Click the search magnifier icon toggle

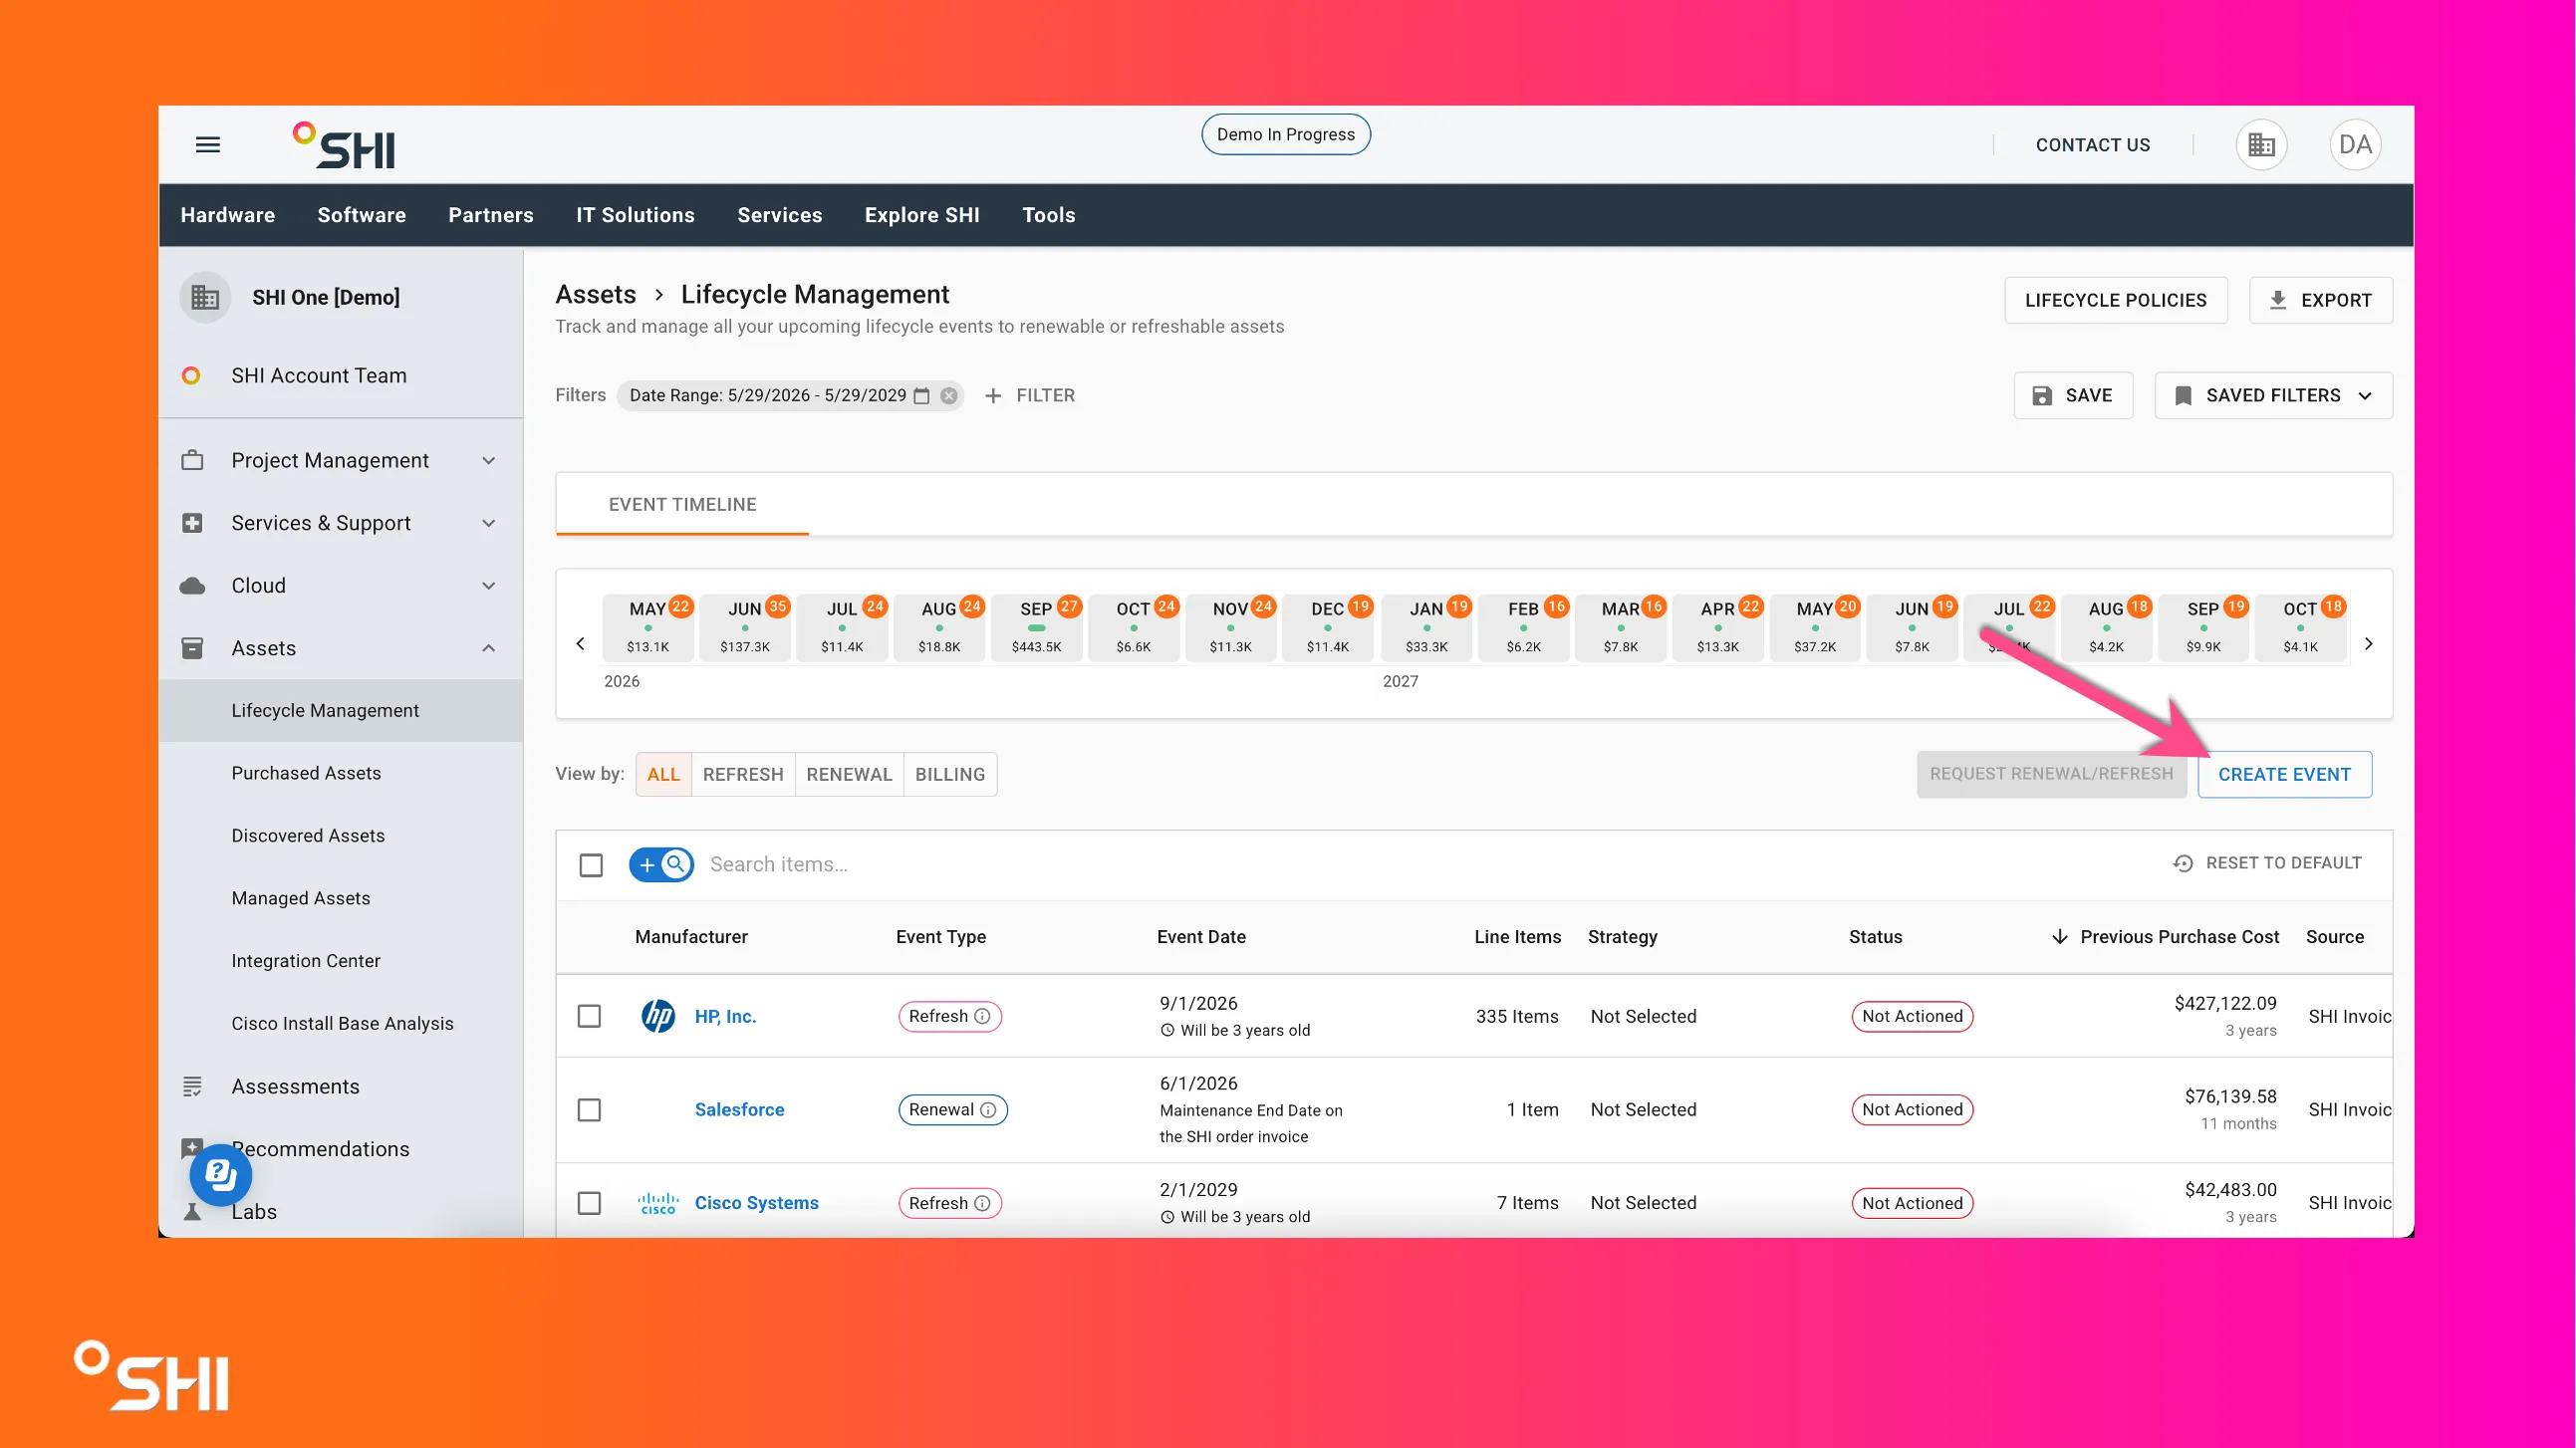pyautogui.click(x=677, y=864)
